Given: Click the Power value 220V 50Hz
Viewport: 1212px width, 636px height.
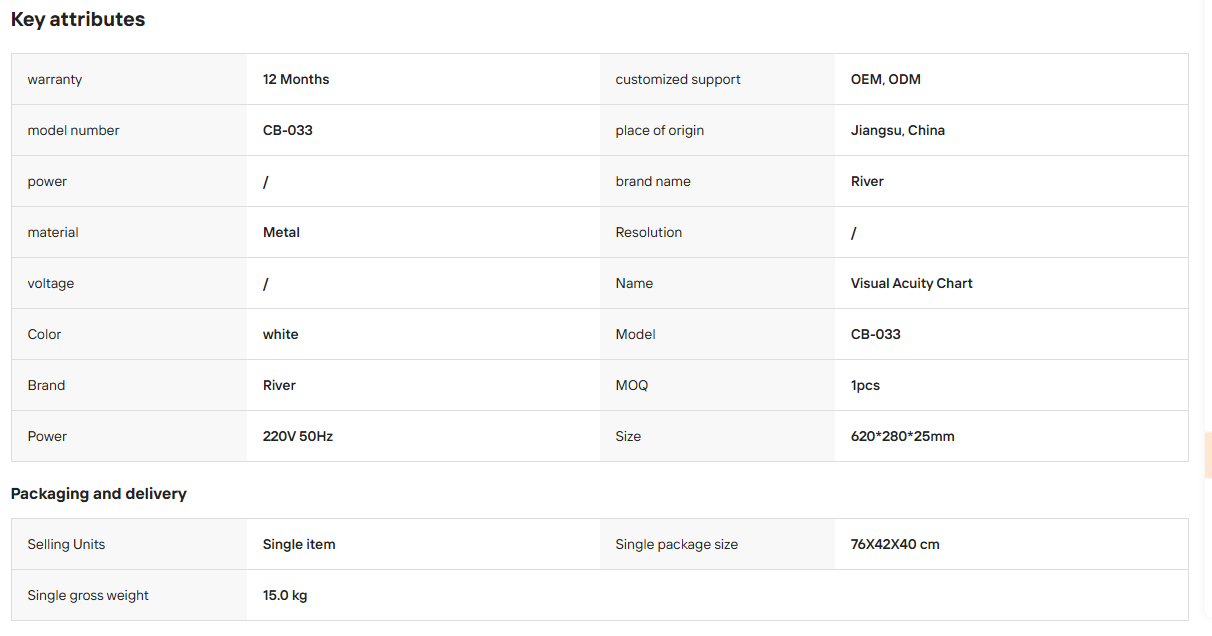Looking at the screenshot, I should click(x=298, y=436).
